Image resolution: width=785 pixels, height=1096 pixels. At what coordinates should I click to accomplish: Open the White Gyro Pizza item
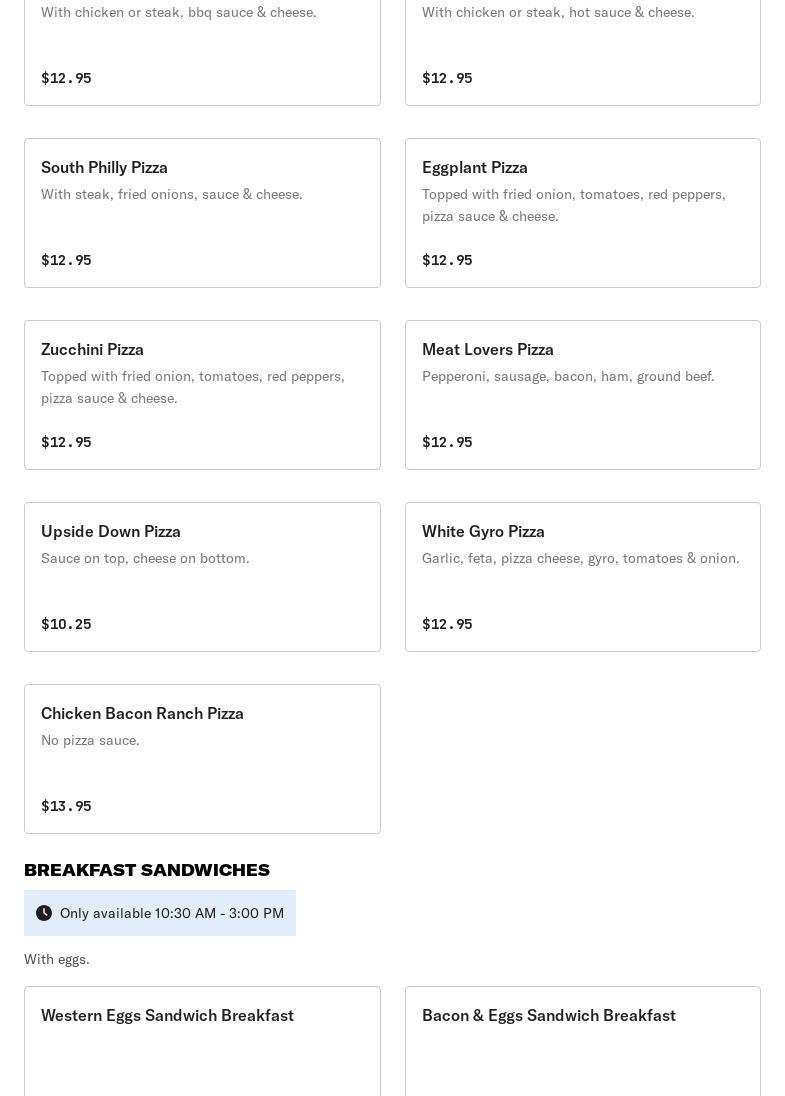tap(583, 577)
